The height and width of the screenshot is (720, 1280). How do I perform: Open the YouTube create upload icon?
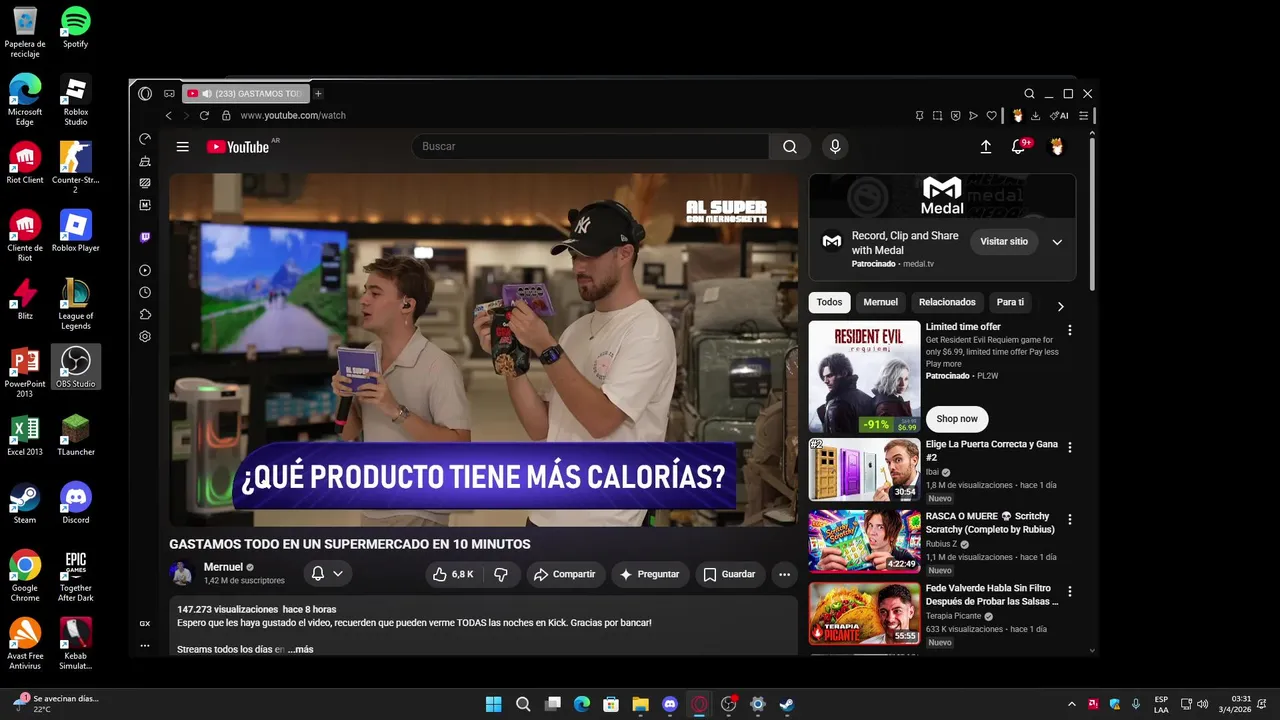click(985, 147)
